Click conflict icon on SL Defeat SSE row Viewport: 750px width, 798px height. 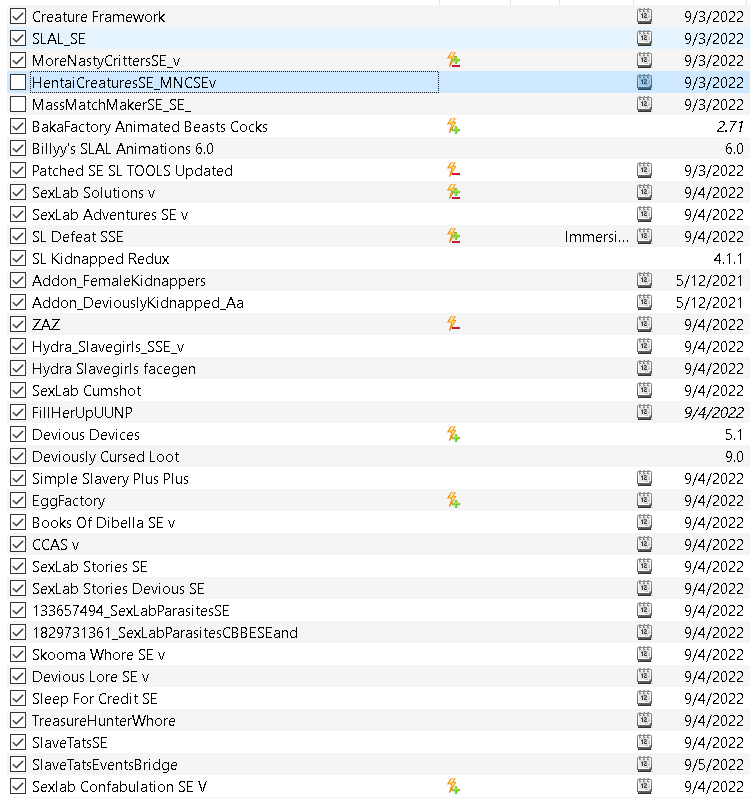pyautogui.click(x=453, y=236)
